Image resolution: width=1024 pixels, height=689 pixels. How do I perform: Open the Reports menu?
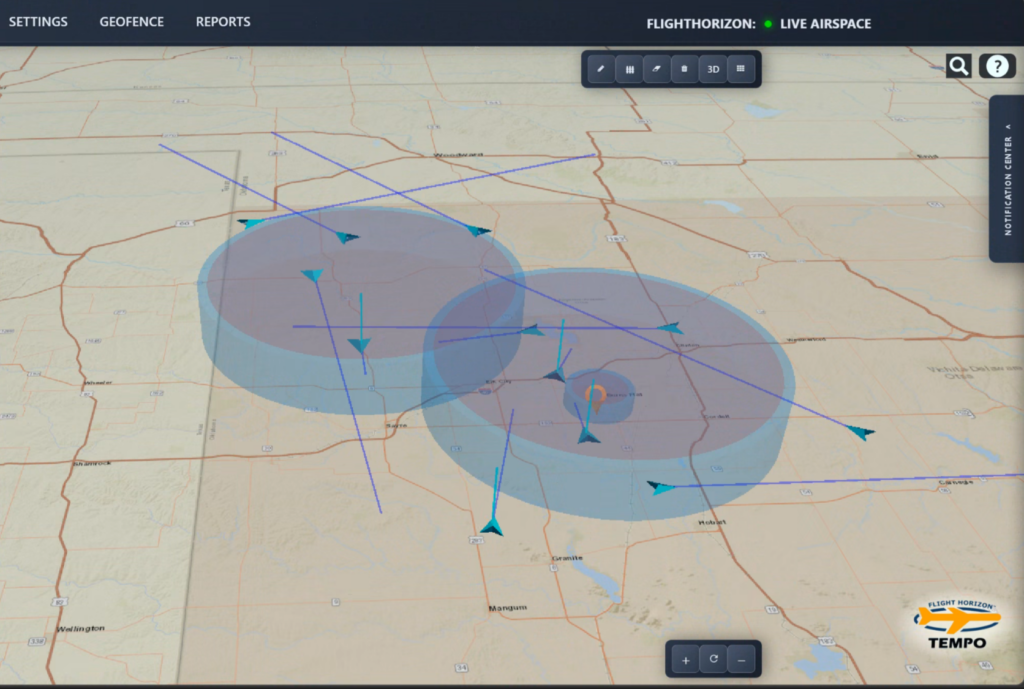tap(223, 22)
